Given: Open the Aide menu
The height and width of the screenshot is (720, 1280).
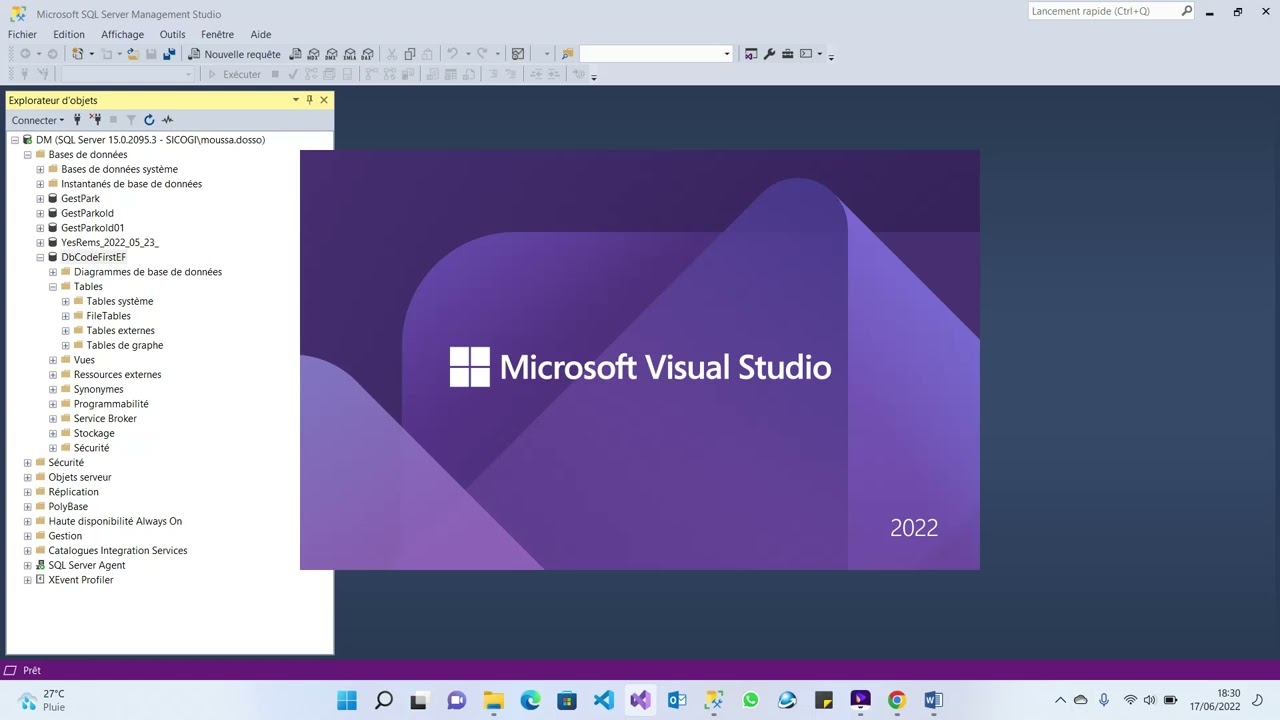Looking at the screenshot, I should click(261, 34).
